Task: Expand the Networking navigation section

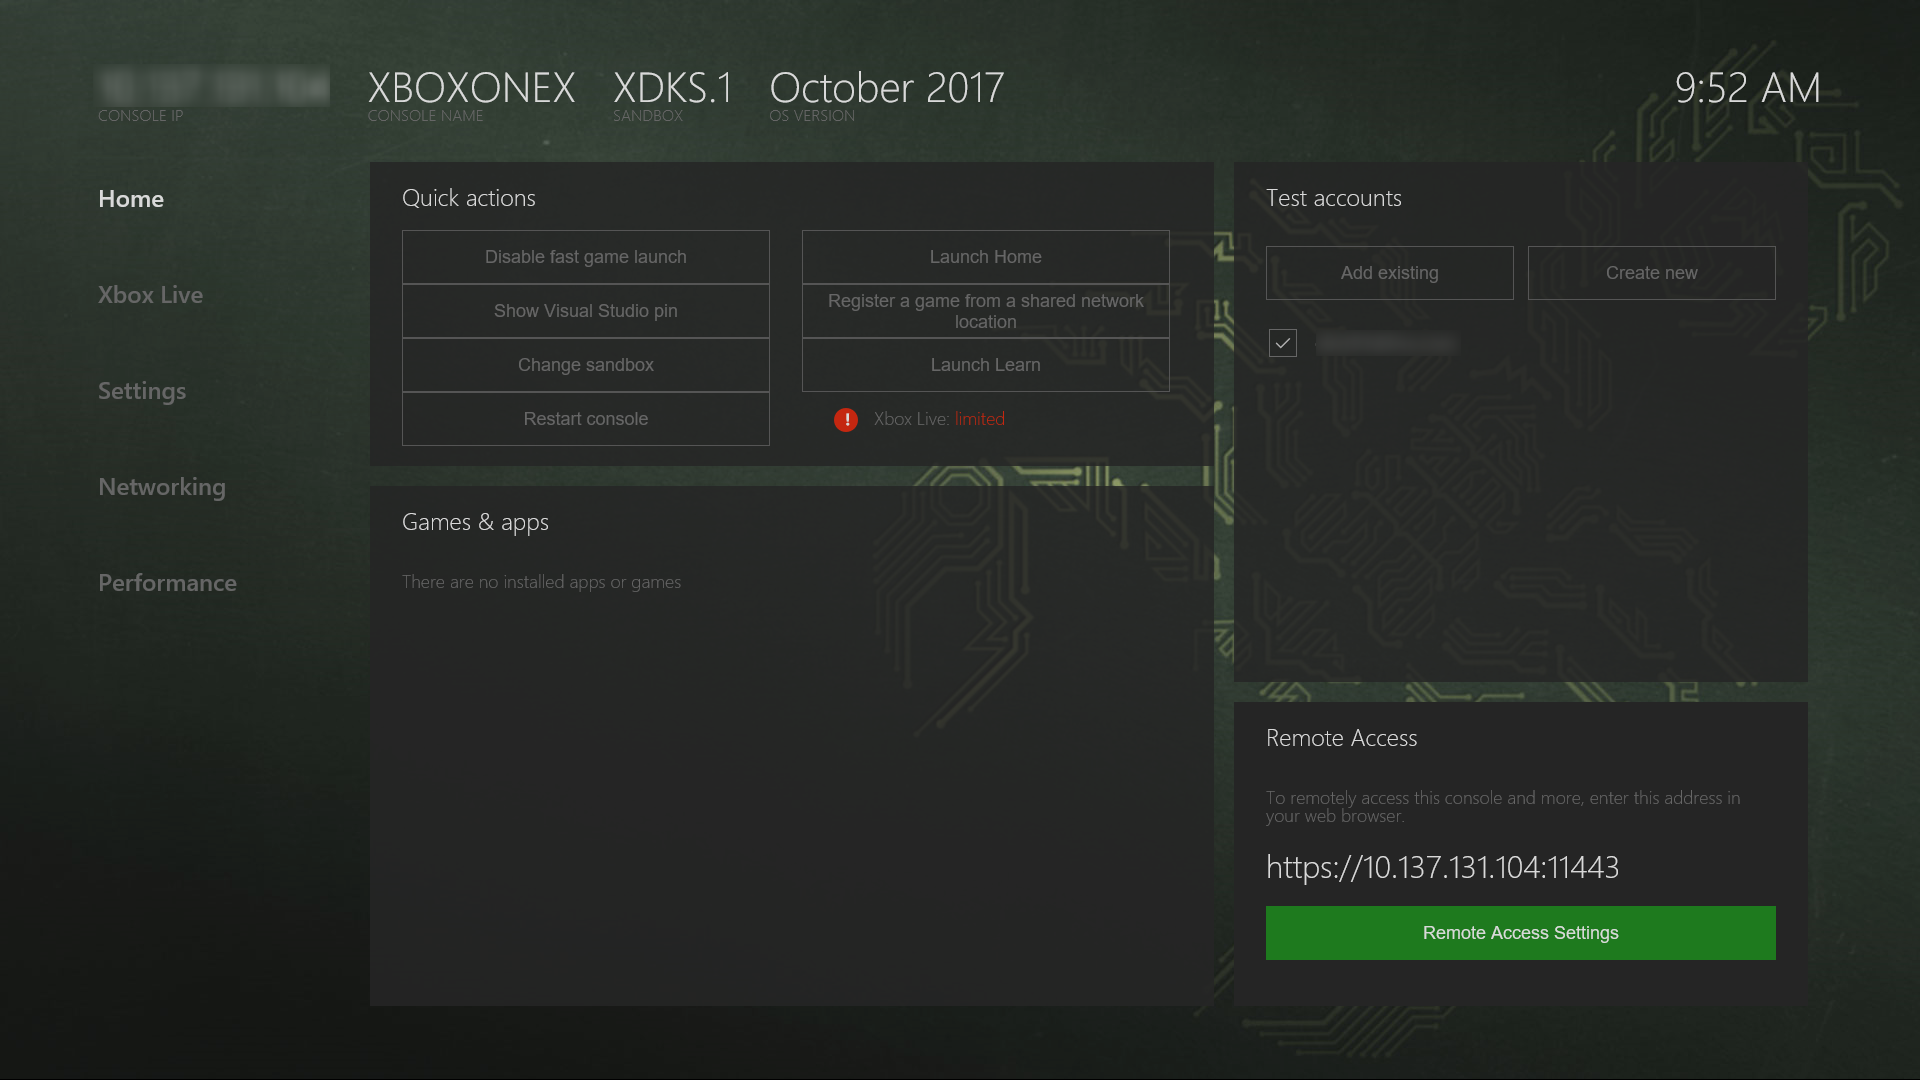Action: point(162,485)
